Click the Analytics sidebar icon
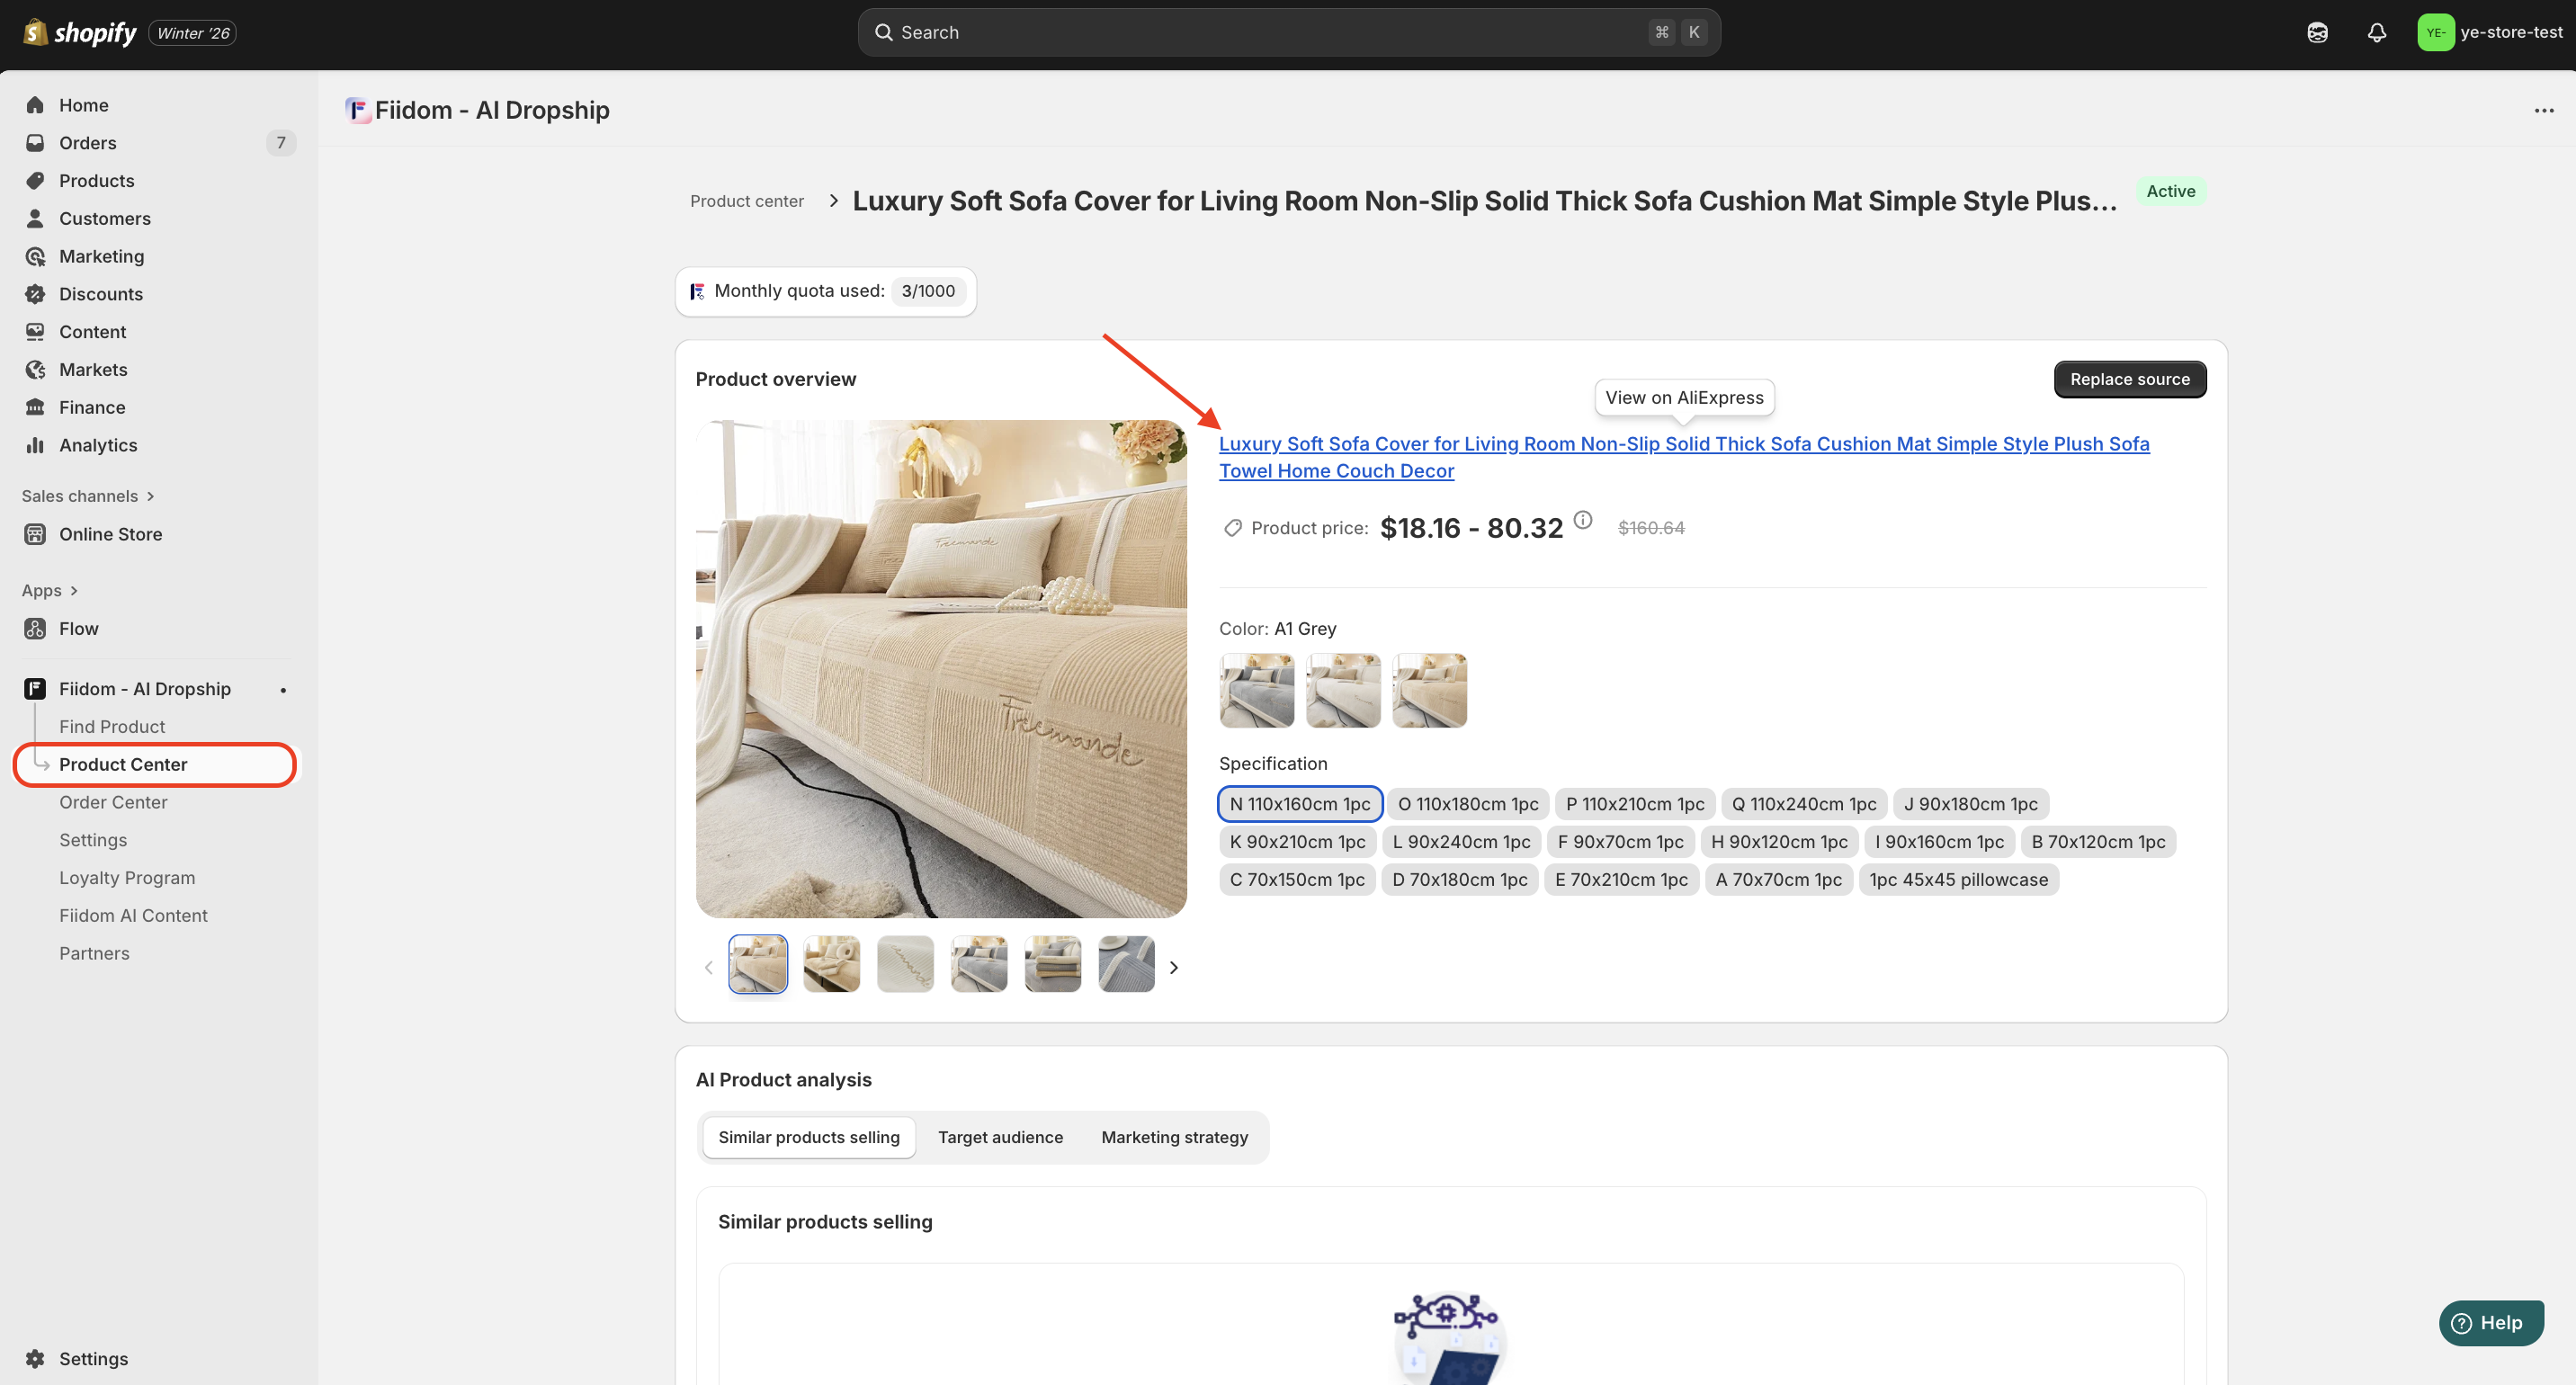 35,445
